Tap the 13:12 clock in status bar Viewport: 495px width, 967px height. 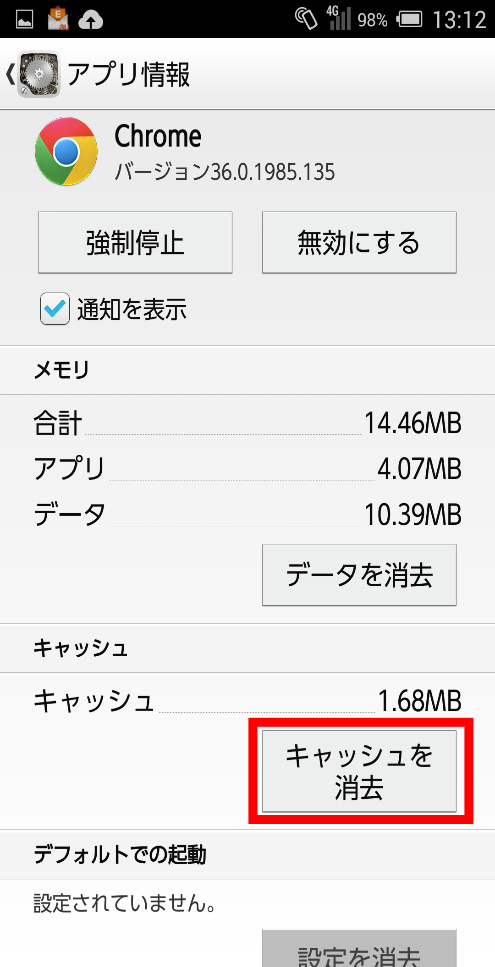click(459, 20)
